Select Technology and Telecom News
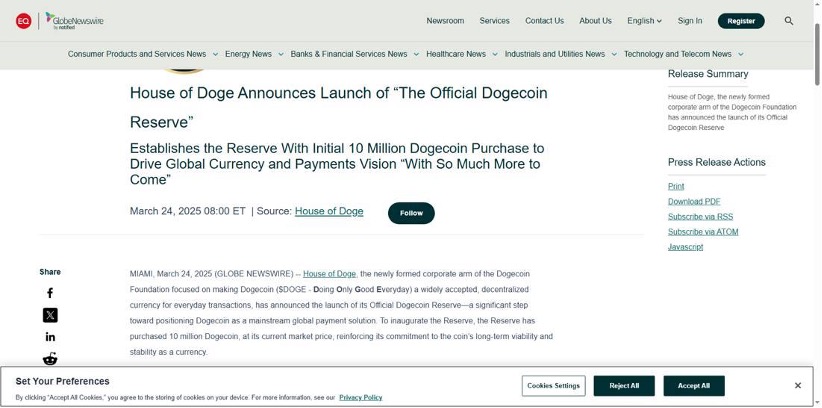 [x=677, y=54]
